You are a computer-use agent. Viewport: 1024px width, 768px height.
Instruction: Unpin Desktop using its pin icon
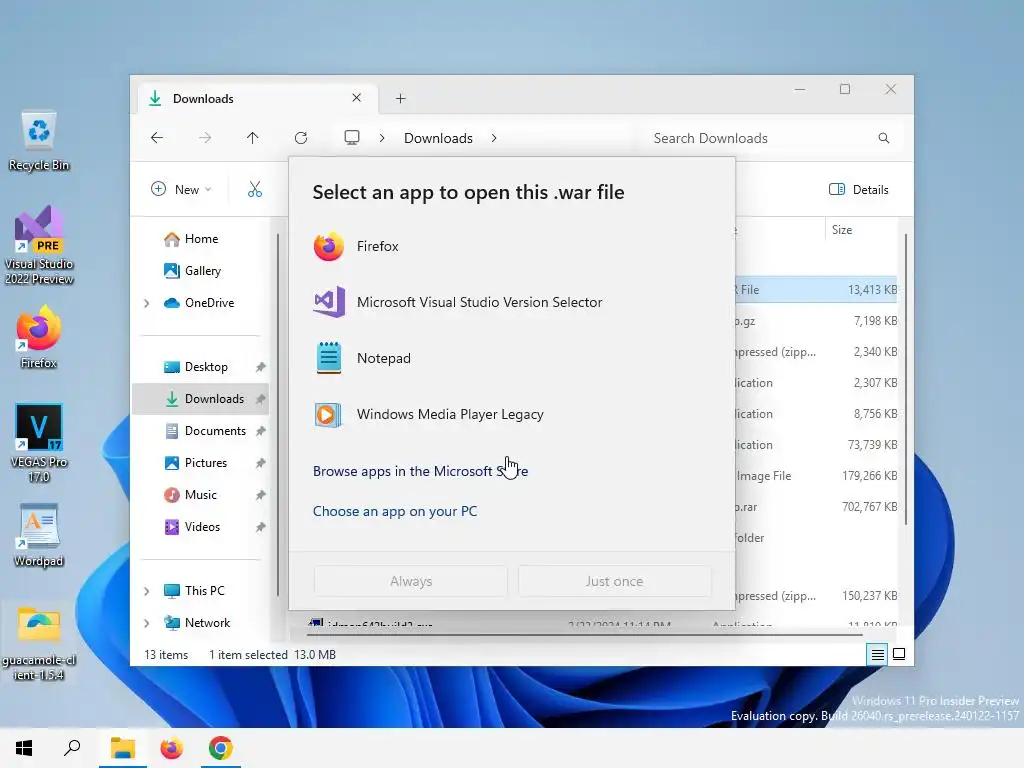[261, 367]
